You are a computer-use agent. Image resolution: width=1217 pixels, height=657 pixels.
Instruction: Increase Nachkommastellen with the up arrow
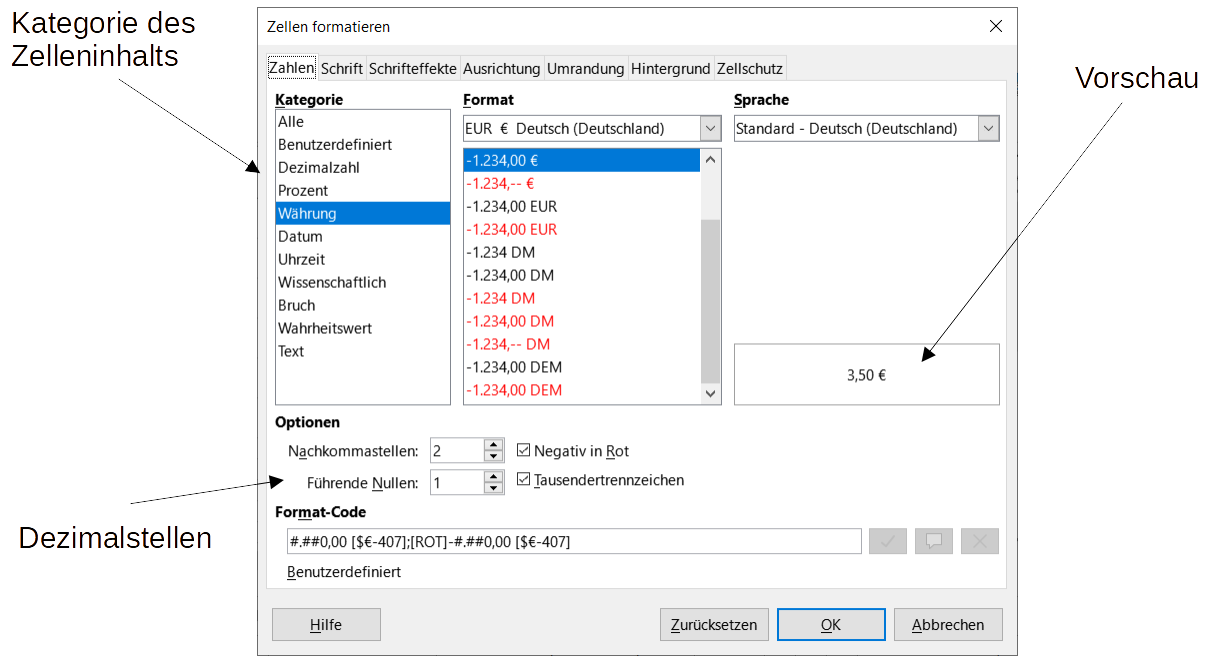(x=493, y=445)
